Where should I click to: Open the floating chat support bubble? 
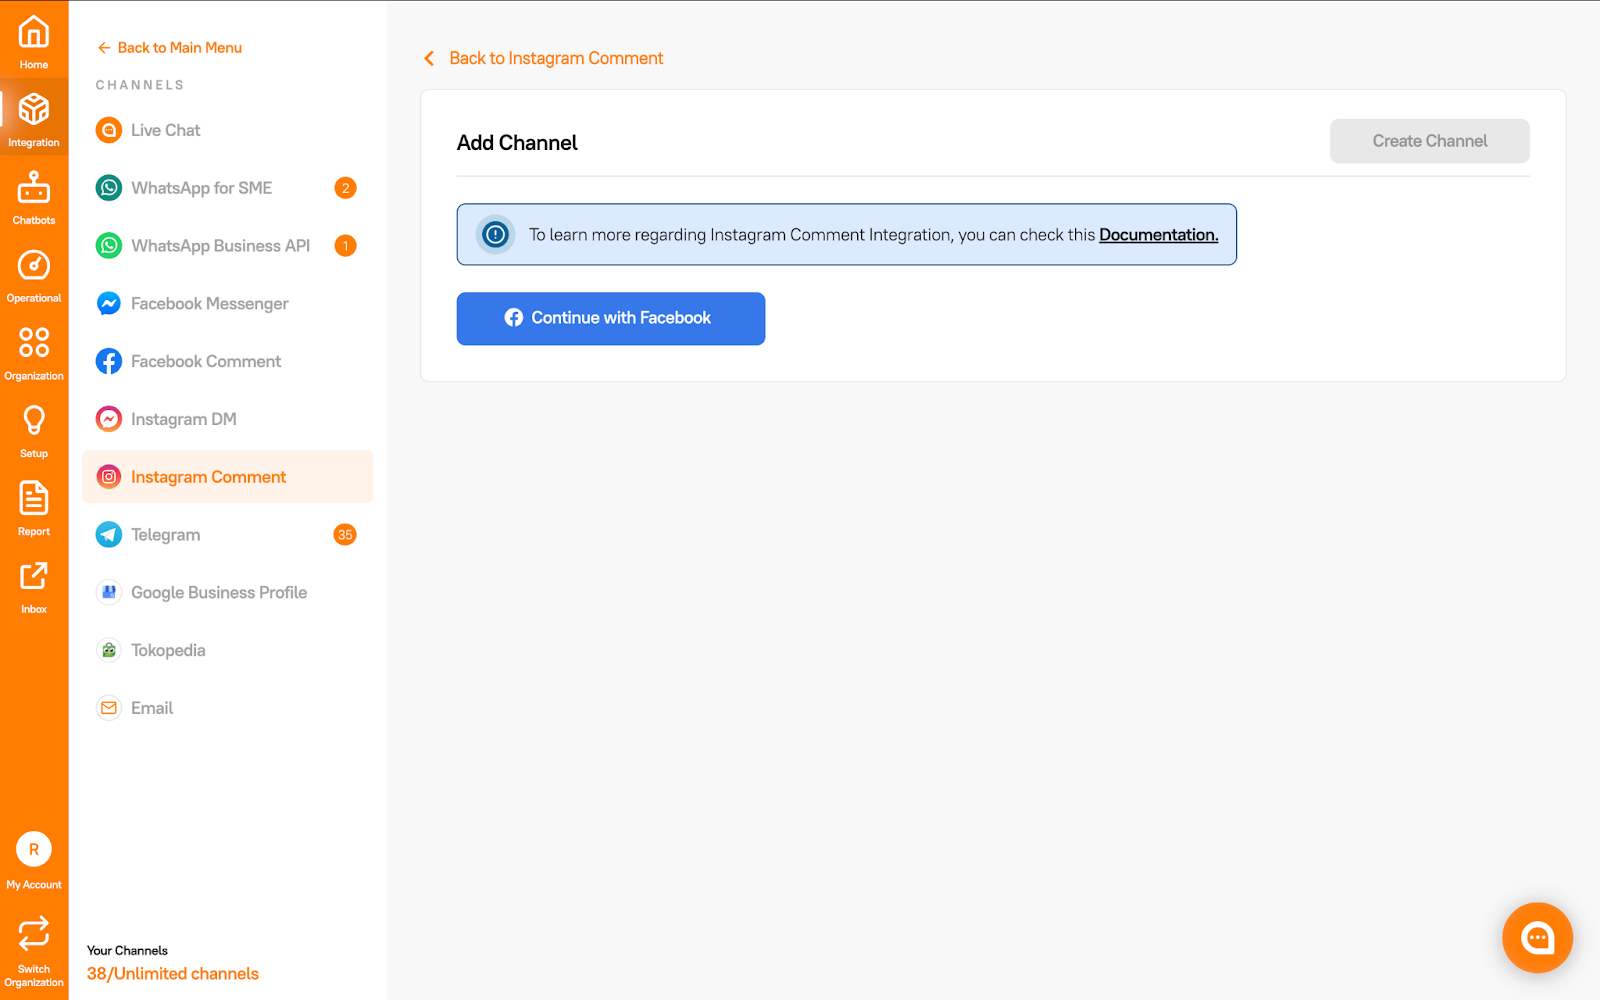point(1537,938)
